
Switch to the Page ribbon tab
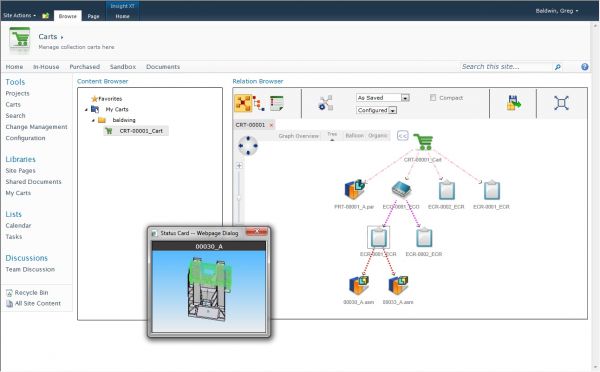coord(93,16)
